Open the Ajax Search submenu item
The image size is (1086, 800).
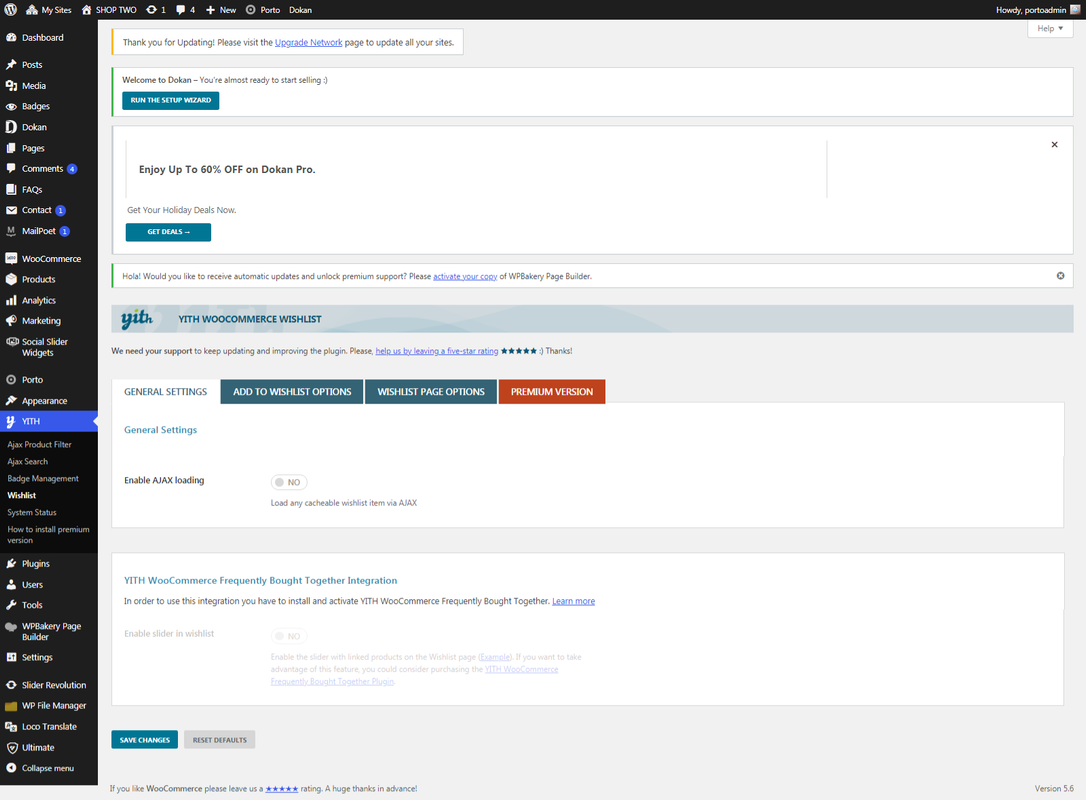(28, 461)
